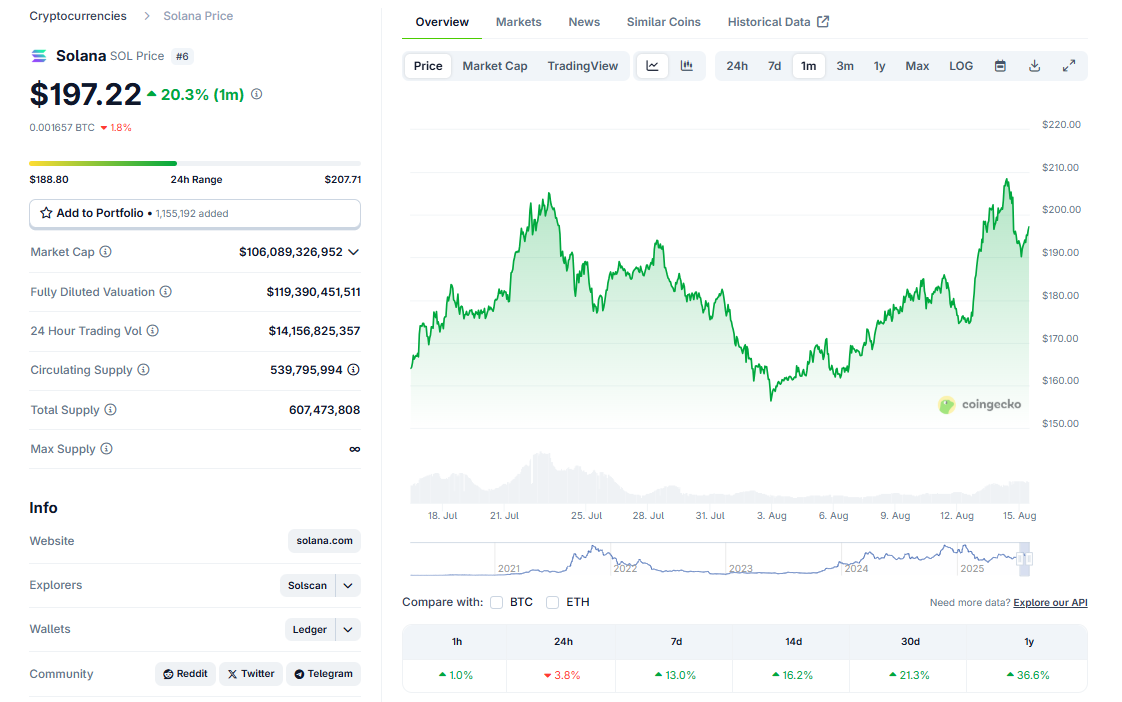1122x702 pixels.
Task: Click Add to Portfolio button
Action: coord(195,213)
